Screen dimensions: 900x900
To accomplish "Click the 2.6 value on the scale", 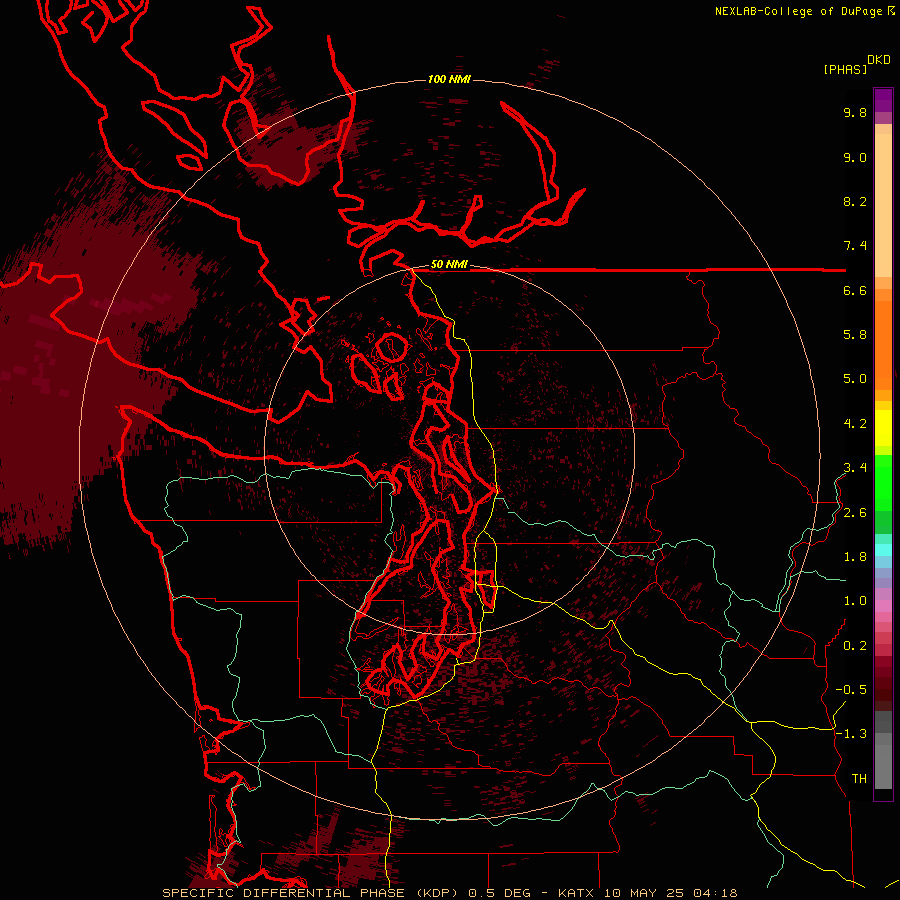I will (855, 513).
